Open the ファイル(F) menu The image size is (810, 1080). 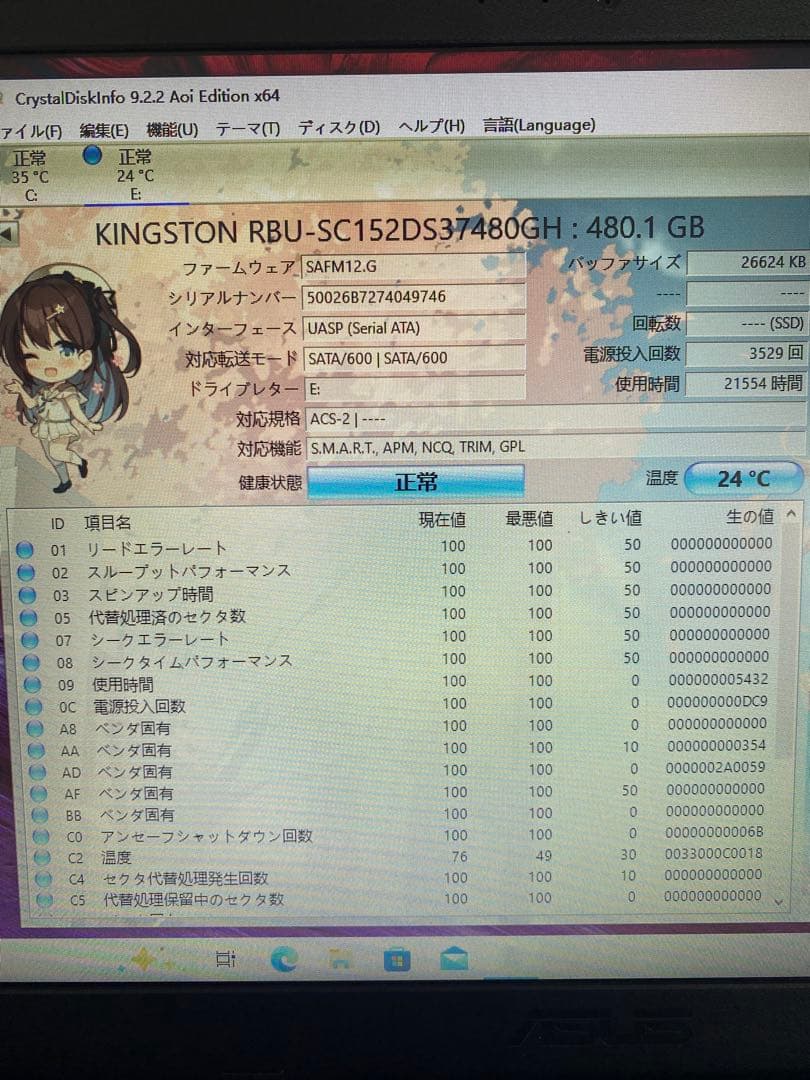point(28,125)
